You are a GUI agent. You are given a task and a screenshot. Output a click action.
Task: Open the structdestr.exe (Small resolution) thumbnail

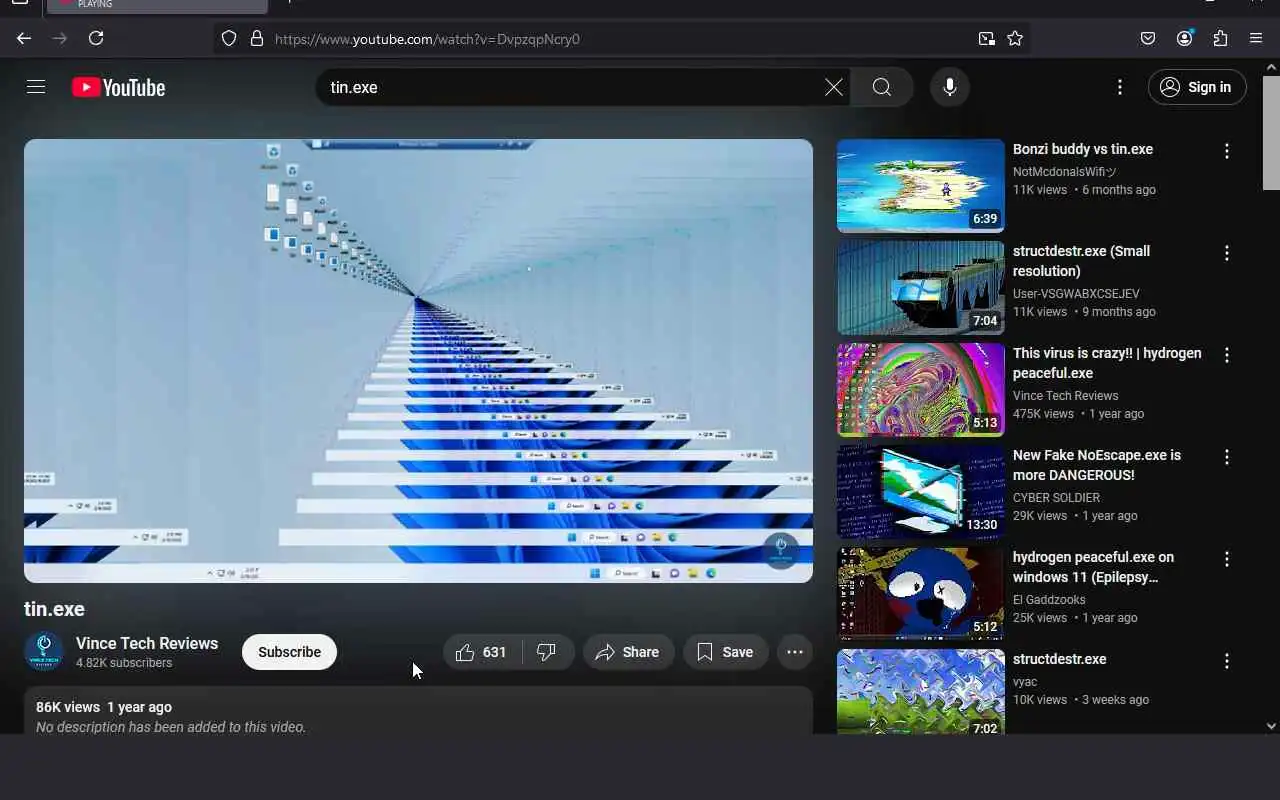tap(920, 288)
